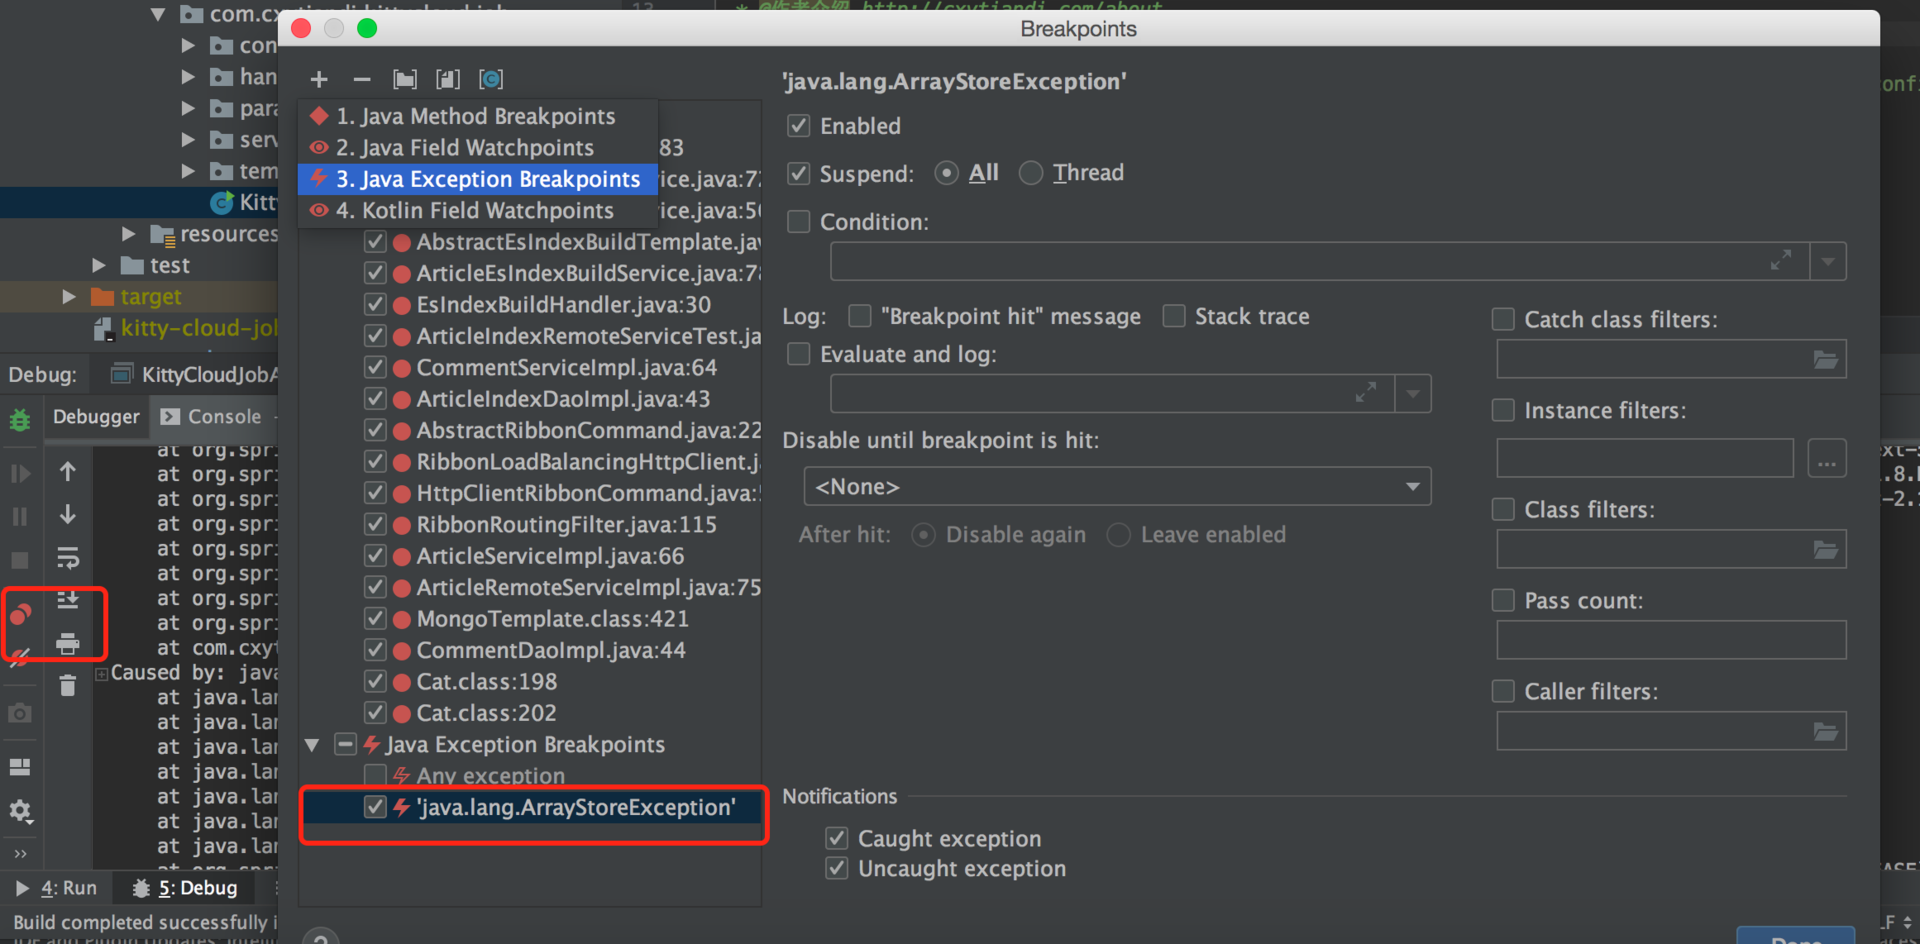Open the Disable until breakpoint hit dropdown
This screenshot has width=1920, height=944.
1117,487
